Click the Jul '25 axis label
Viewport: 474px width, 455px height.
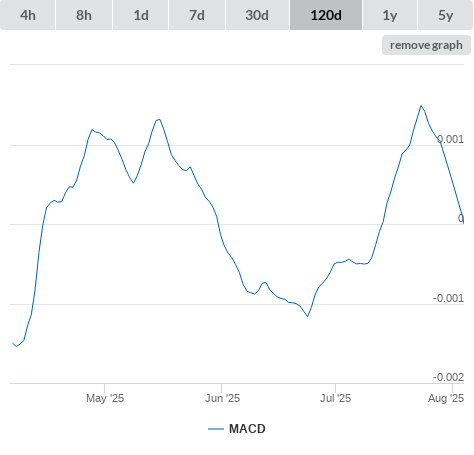coord(335,398)
